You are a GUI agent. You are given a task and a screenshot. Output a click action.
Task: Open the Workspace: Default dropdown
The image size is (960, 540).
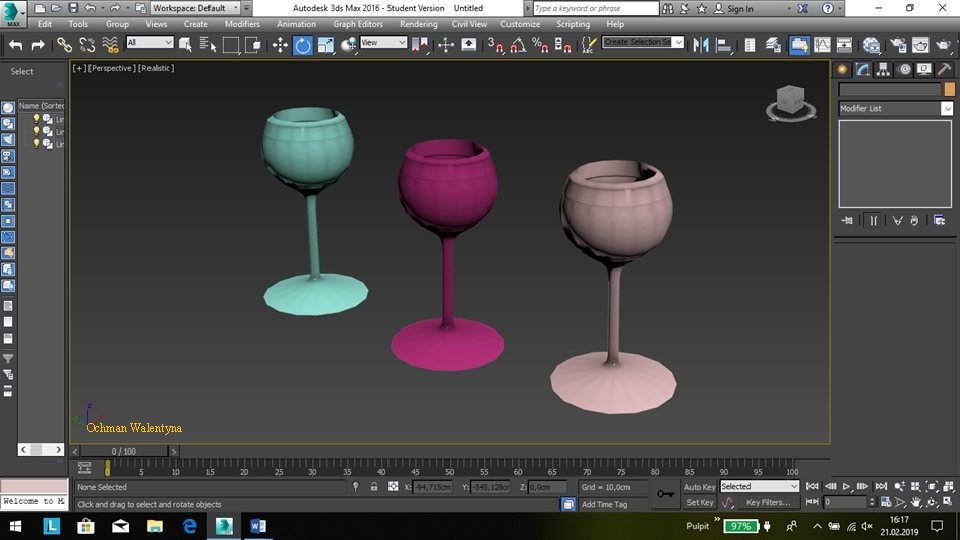click(196, 8)
